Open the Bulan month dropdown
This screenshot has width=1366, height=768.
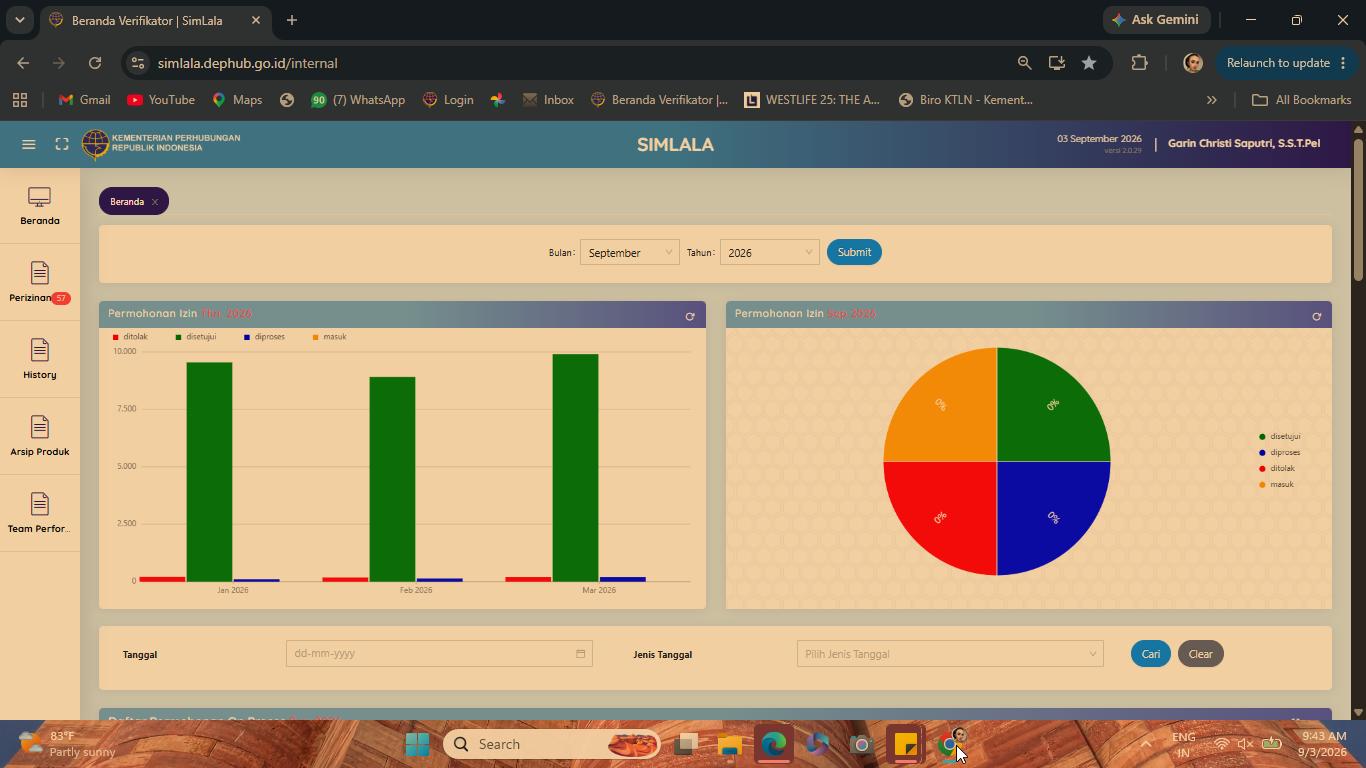[630, 253]
